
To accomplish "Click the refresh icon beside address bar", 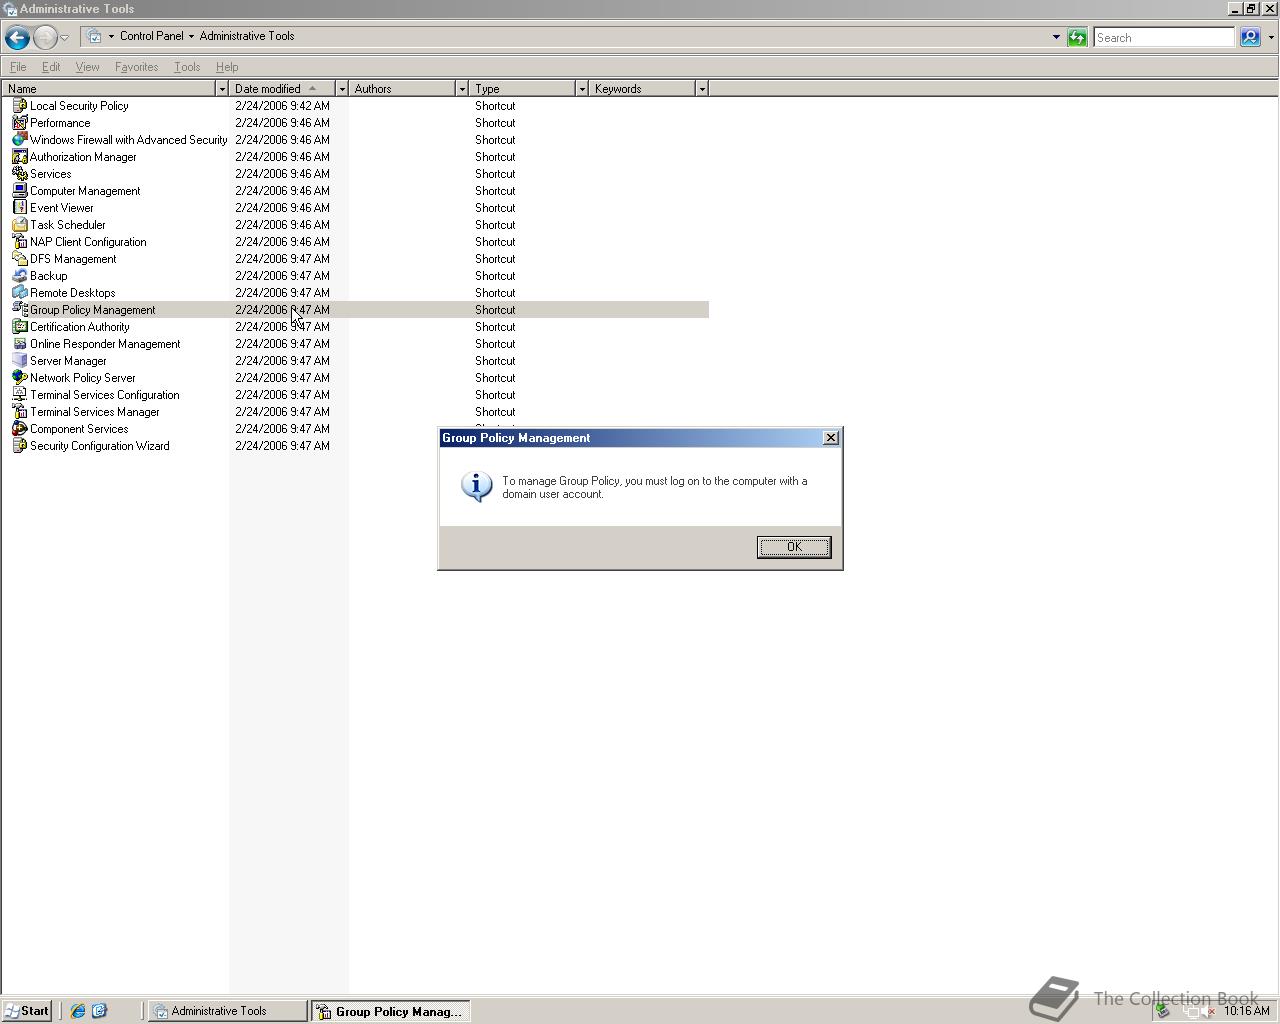I will [1077, 38].
